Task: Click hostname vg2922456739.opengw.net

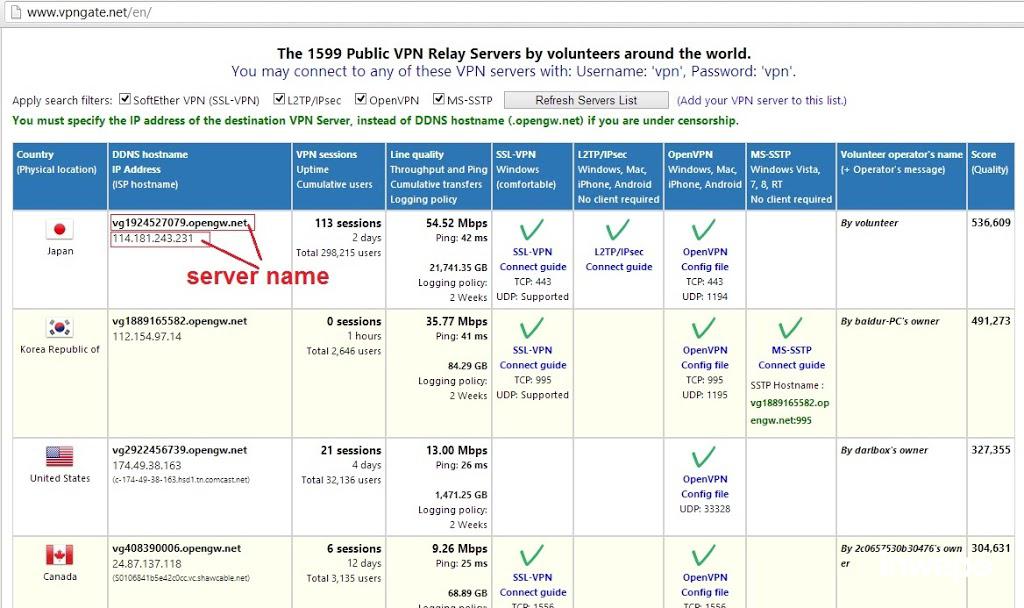Action: (x=180, y=450)
